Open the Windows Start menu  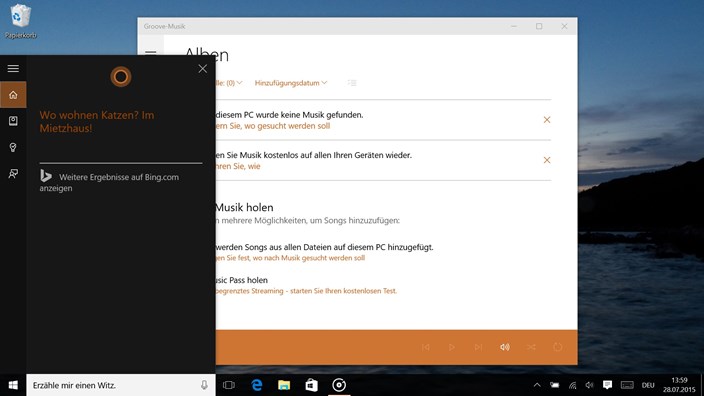pyautogui.click(x=13, y=385)
